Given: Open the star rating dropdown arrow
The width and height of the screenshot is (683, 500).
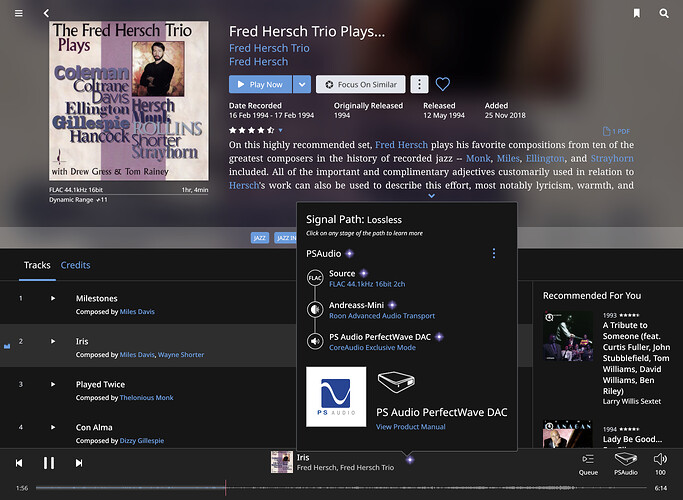Looking at the screenshot, I should pyautogui.click(x=281, y=130).
